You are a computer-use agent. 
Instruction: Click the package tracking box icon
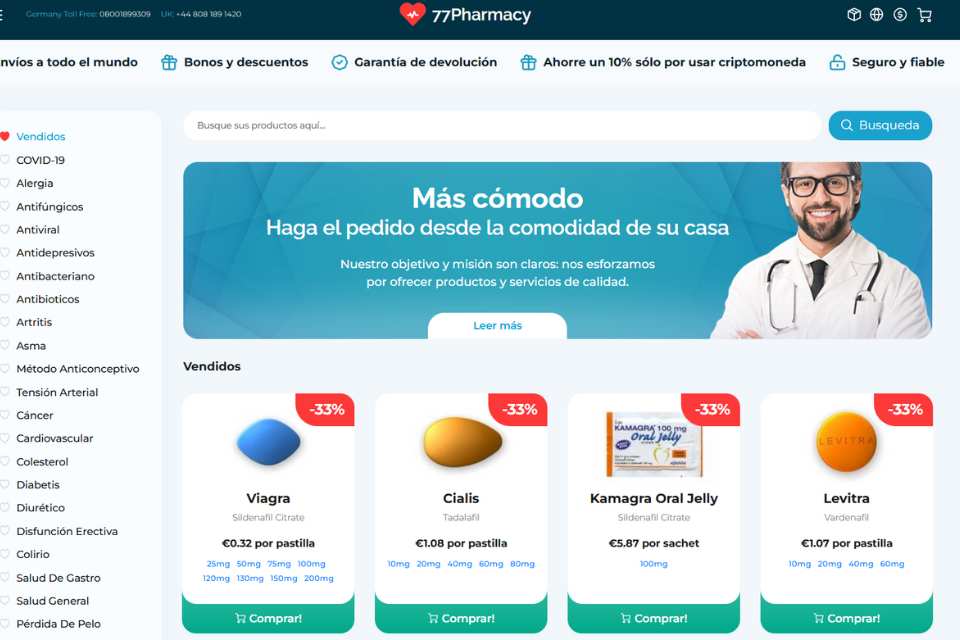(854, 15)
